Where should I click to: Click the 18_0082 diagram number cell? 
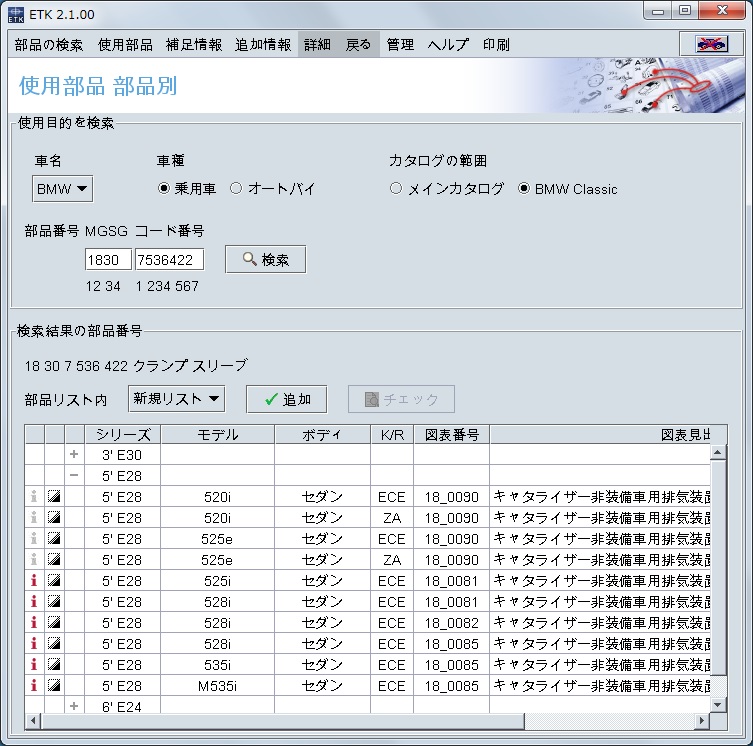(451, 623)
